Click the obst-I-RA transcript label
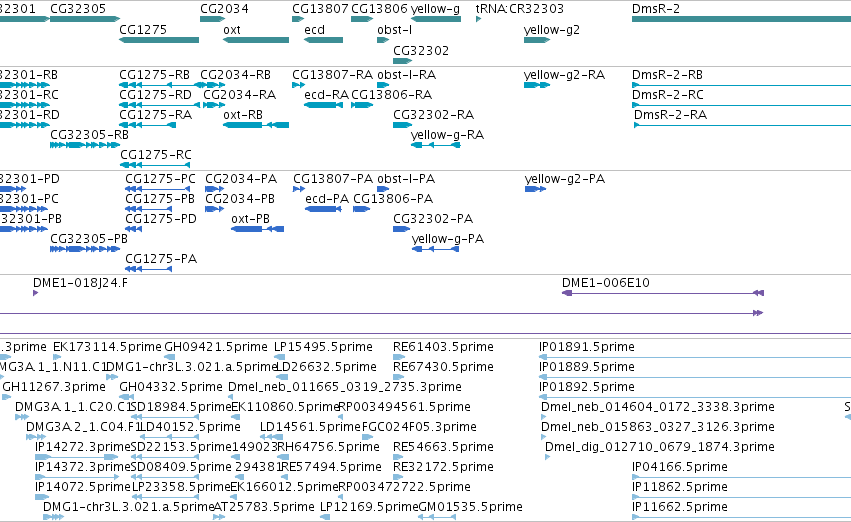This screenshot has width=851, height=522. pos(406,75)
